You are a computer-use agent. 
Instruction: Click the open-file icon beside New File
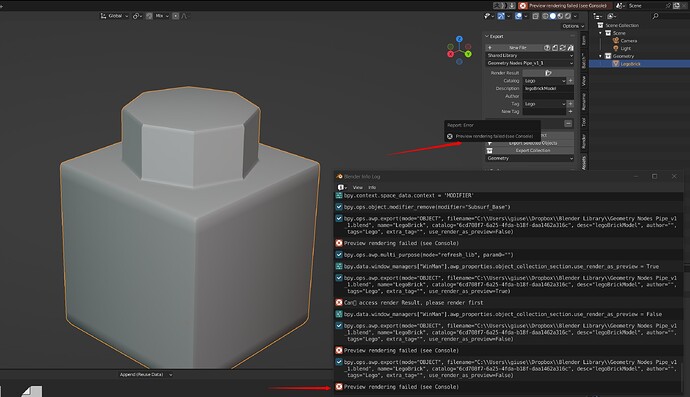(x=555, y=48)
